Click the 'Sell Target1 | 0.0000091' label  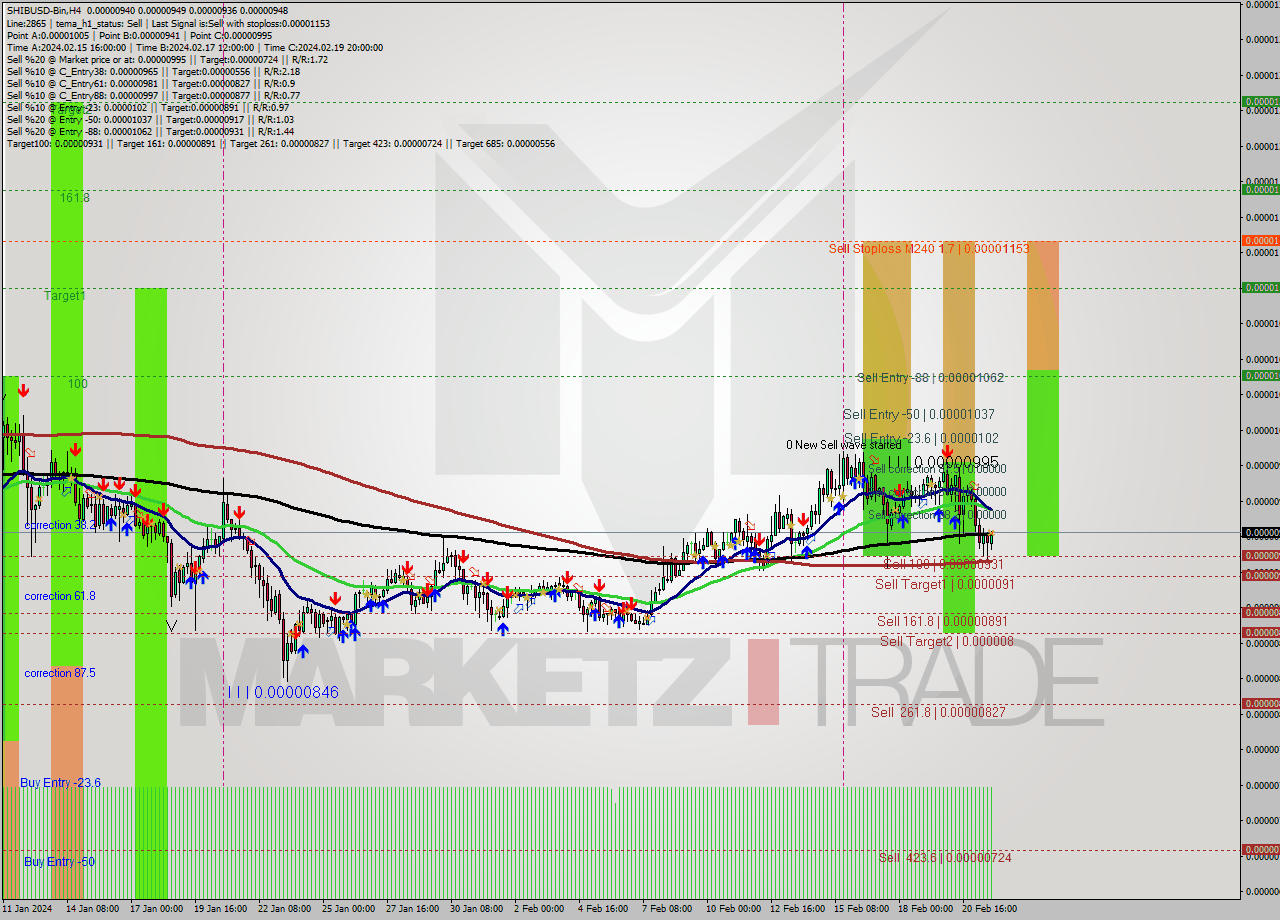[945, 584]
